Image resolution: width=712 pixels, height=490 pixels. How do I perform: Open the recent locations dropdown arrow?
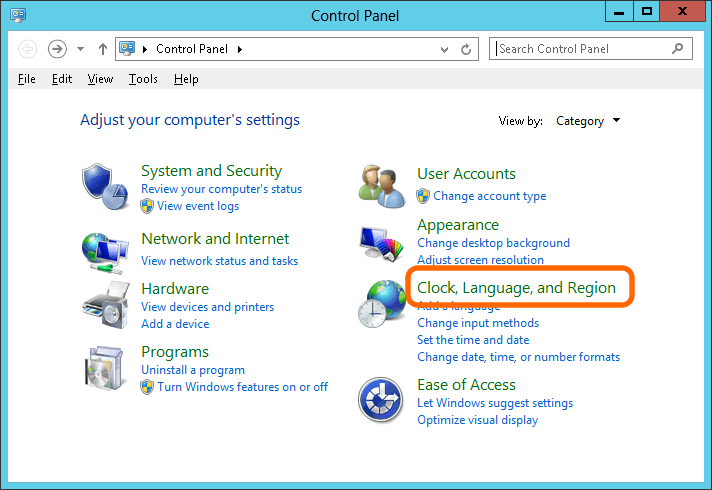coord(80,49)
